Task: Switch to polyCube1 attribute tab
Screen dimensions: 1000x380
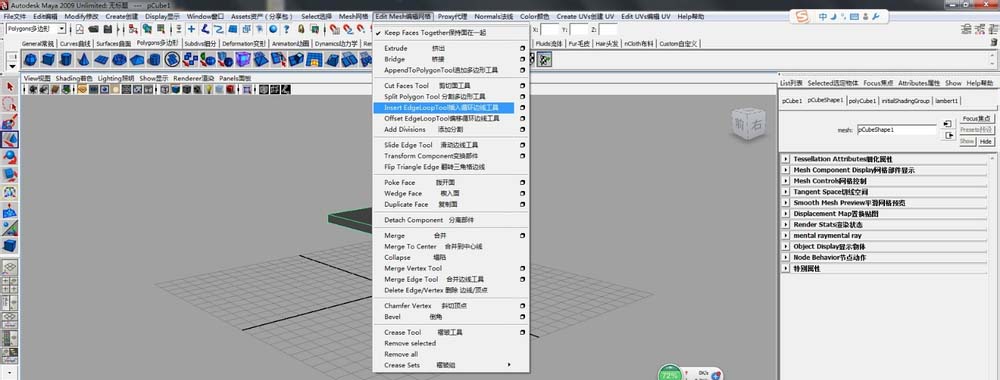Action: [x=863, y=101]
